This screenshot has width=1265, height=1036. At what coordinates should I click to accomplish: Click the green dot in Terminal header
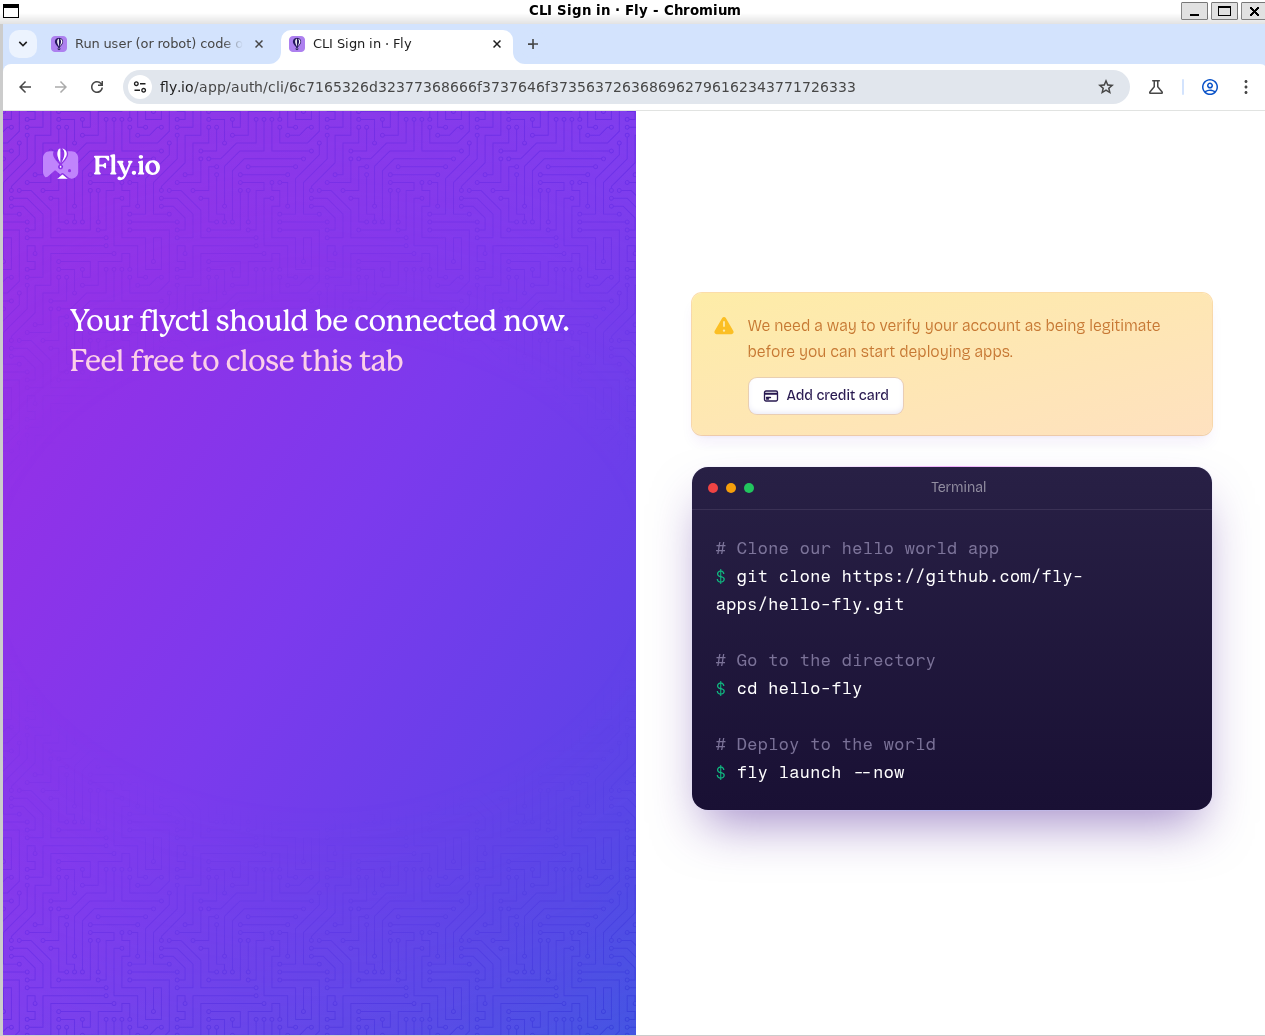[749, 488]
